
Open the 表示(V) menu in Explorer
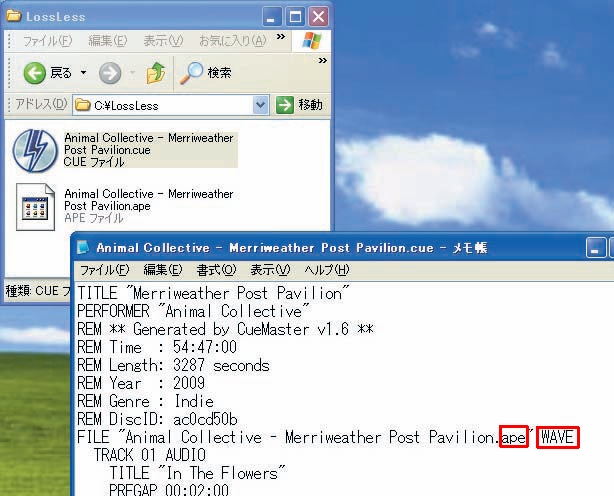(x=163, y=41)
